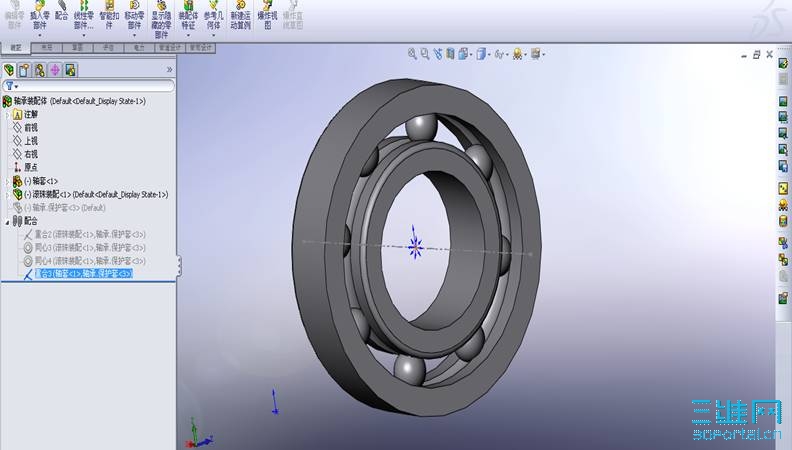Open dropdown arrow below 参考几何体
This screenshot has height=450, width=792.
(x=214, y=35)
